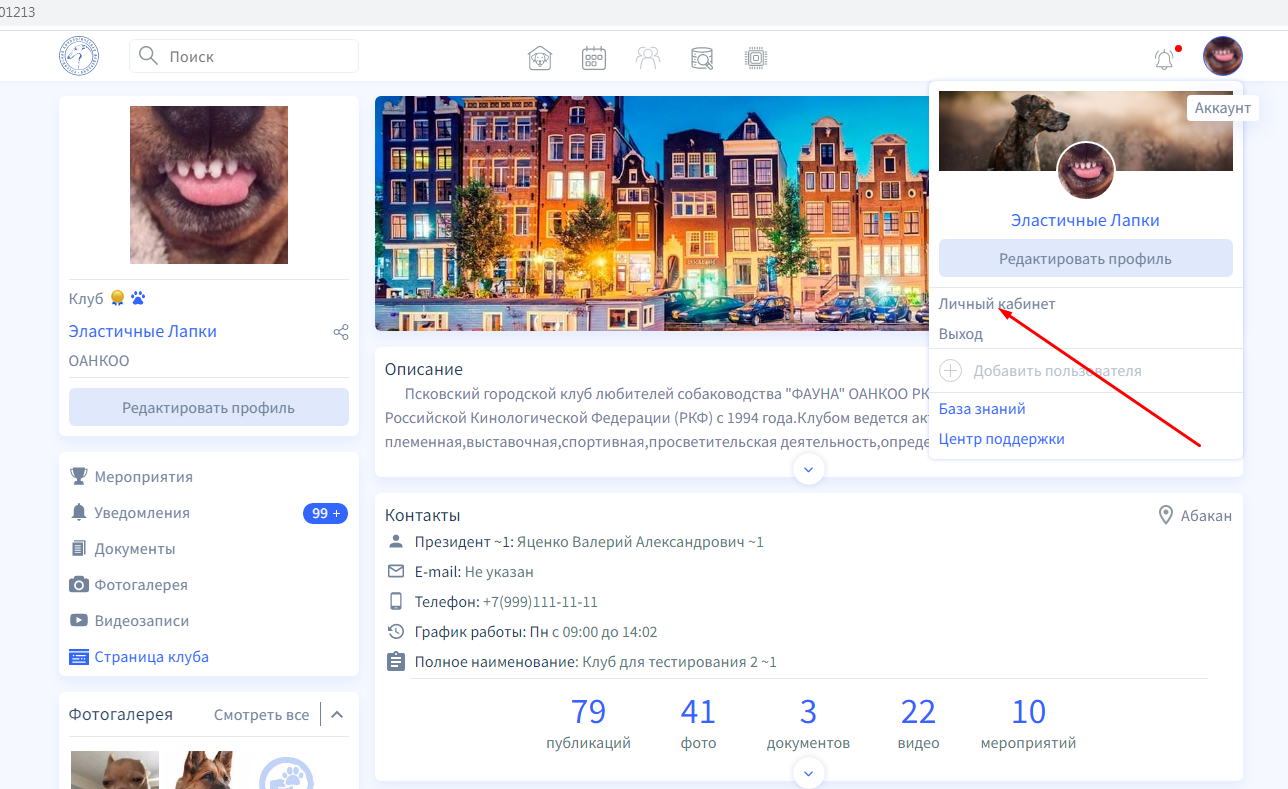Screen dimensions: 1288x789
Task: Click the home doghouse icon in navbar
Action: (x=540, y=58)
